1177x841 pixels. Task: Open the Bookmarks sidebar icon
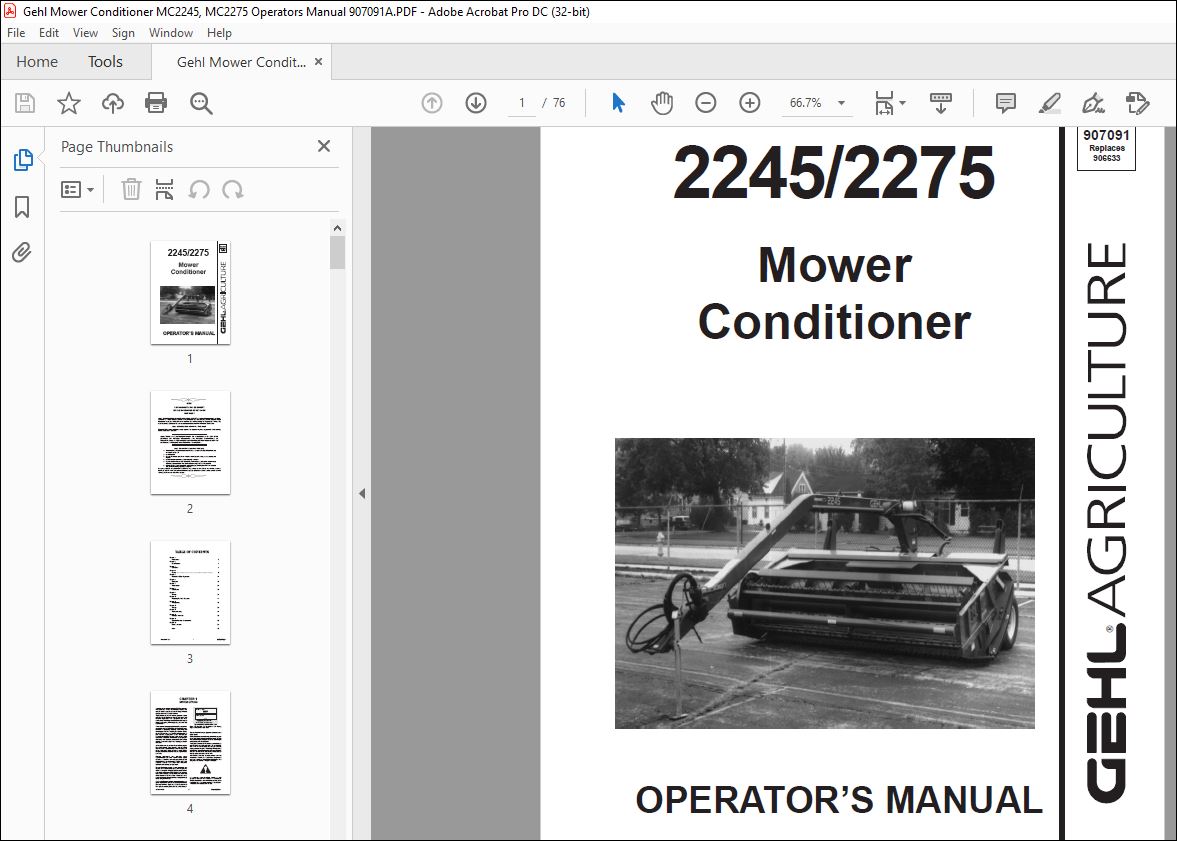click(23, 206)
